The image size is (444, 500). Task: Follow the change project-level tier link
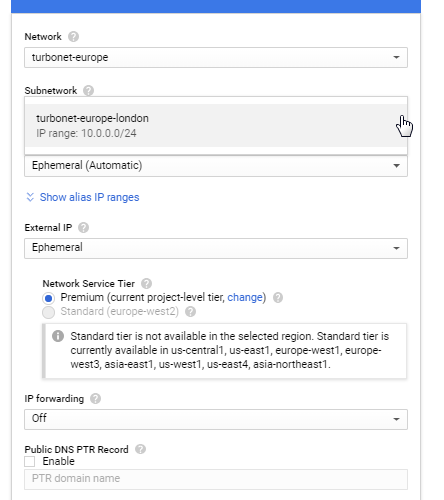point(245,297)
